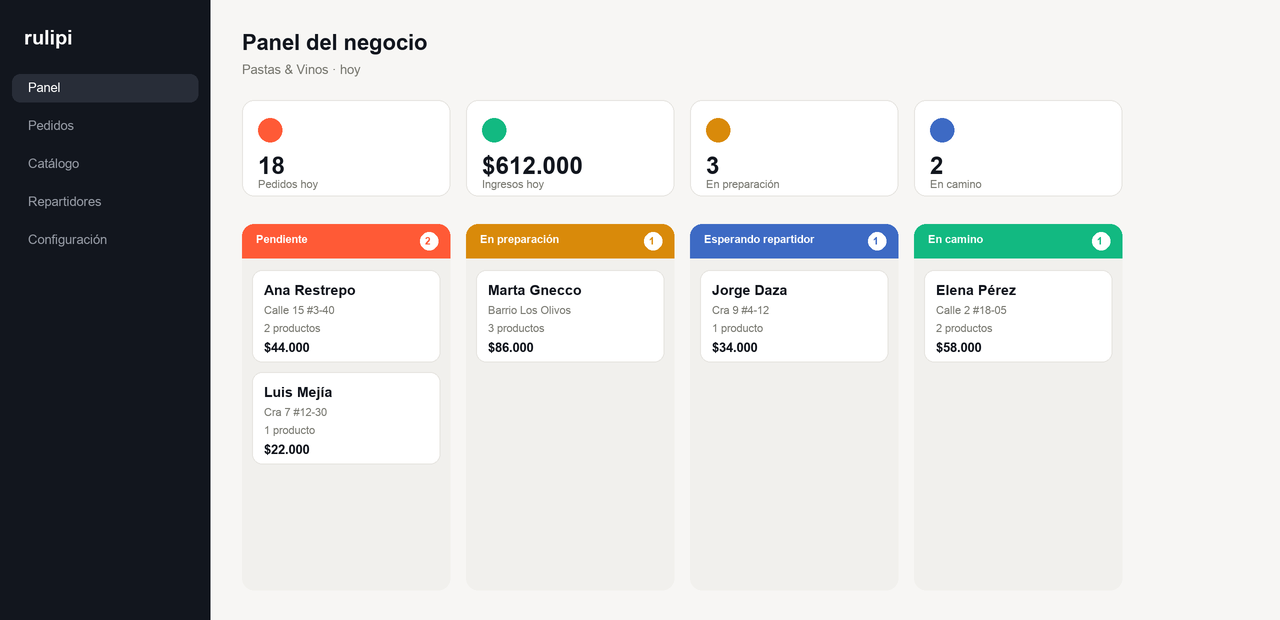Click the $34.000 order total
Screen dimensions: 1280x620
(735, 347)
